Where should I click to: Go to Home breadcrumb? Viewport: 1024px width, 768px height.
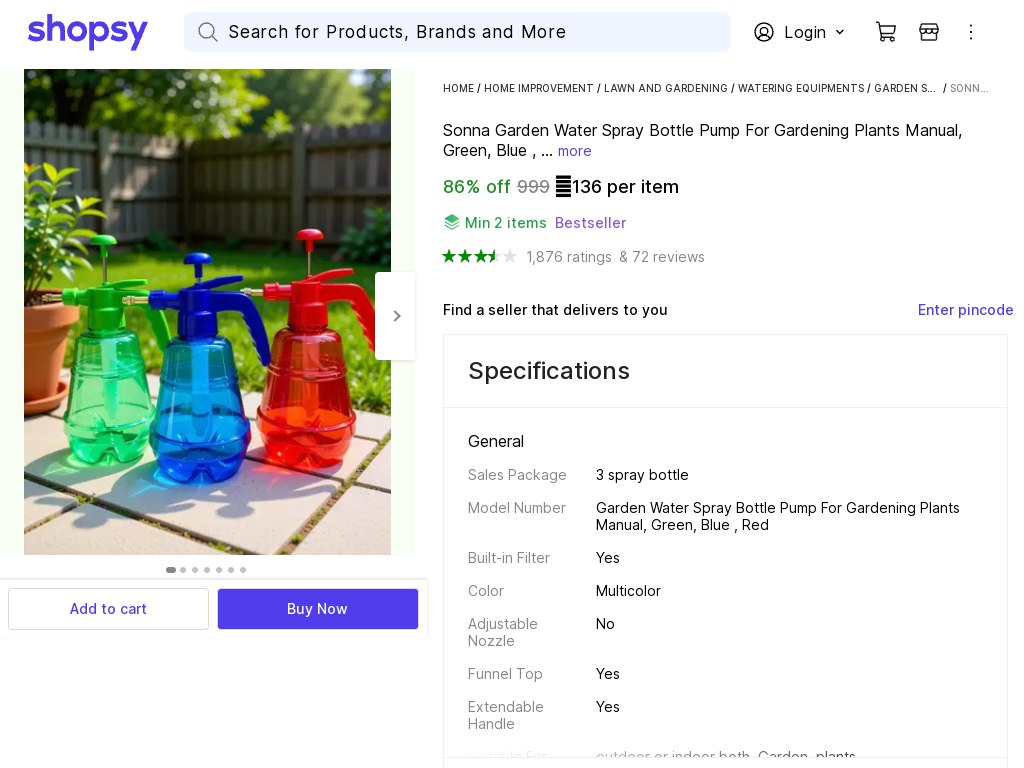(458, 89)
